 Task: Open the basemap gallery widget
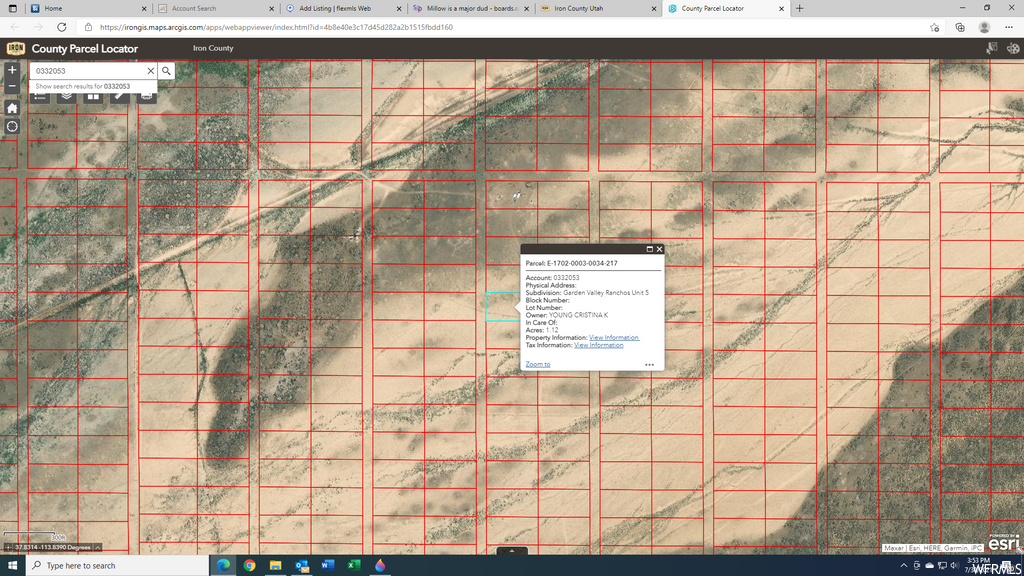tap(93, 97)
